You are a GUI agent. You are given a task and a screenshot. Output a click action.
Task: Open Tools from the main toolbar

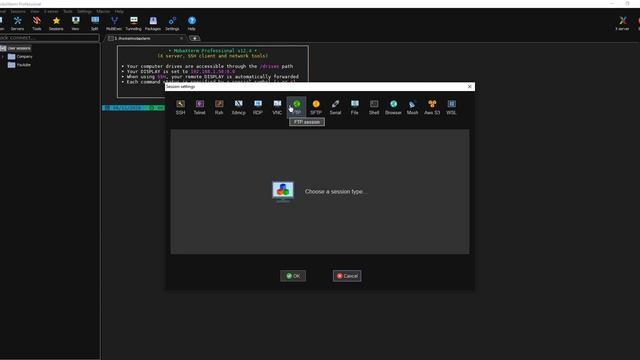tap(37, 23)
